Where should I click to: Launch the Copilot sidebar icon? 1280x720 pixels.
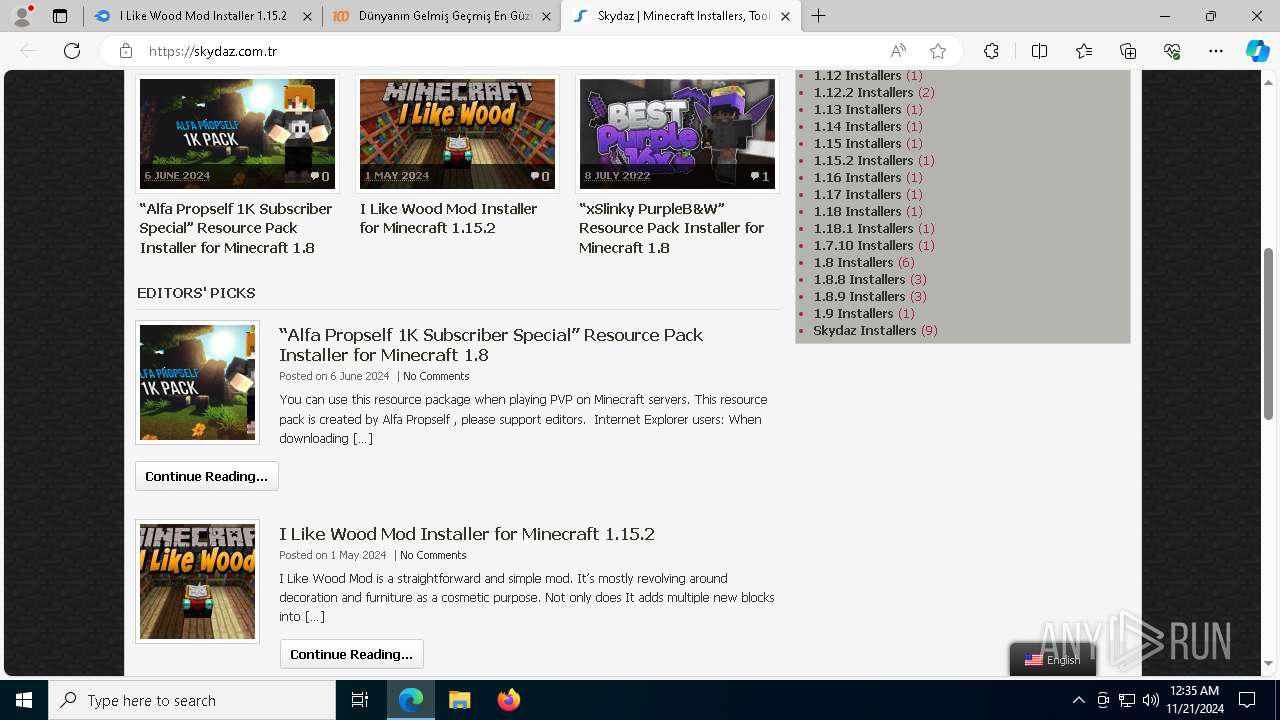point(1257,51)
